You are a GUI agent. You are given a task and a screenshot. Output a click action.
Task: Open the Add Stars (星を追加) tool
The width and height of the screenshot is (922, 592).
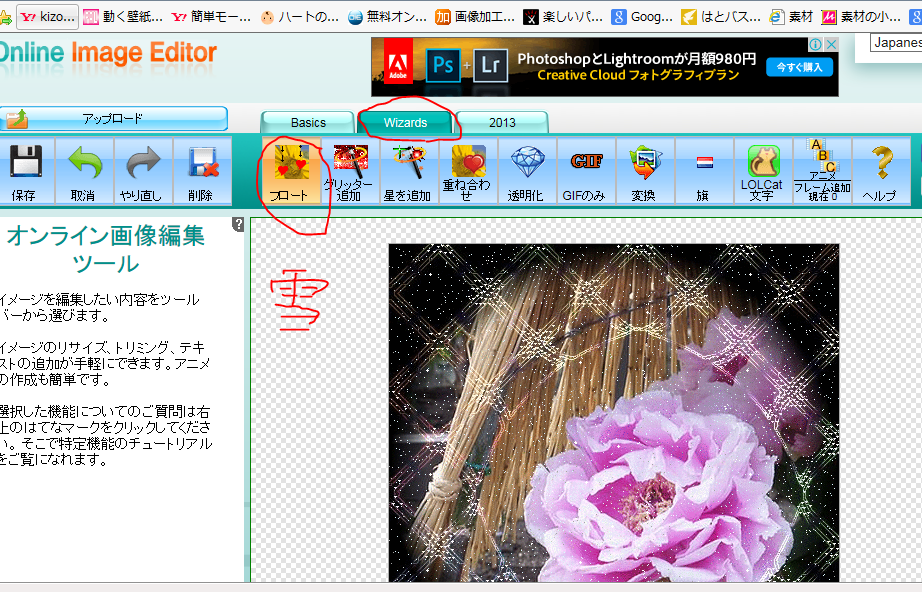click(409, 171)
